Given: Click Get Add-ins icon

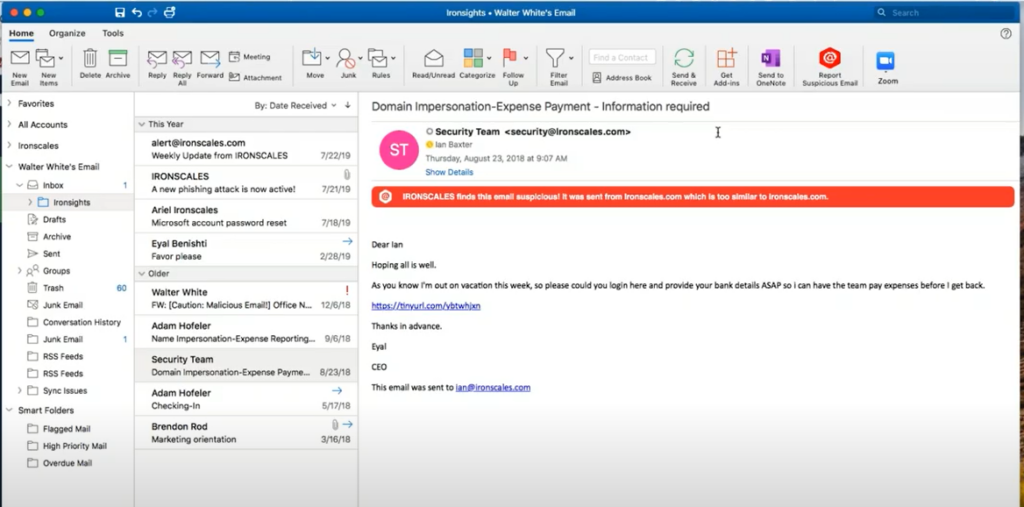Looking at the screenshot, I should (x=726, y=58).
